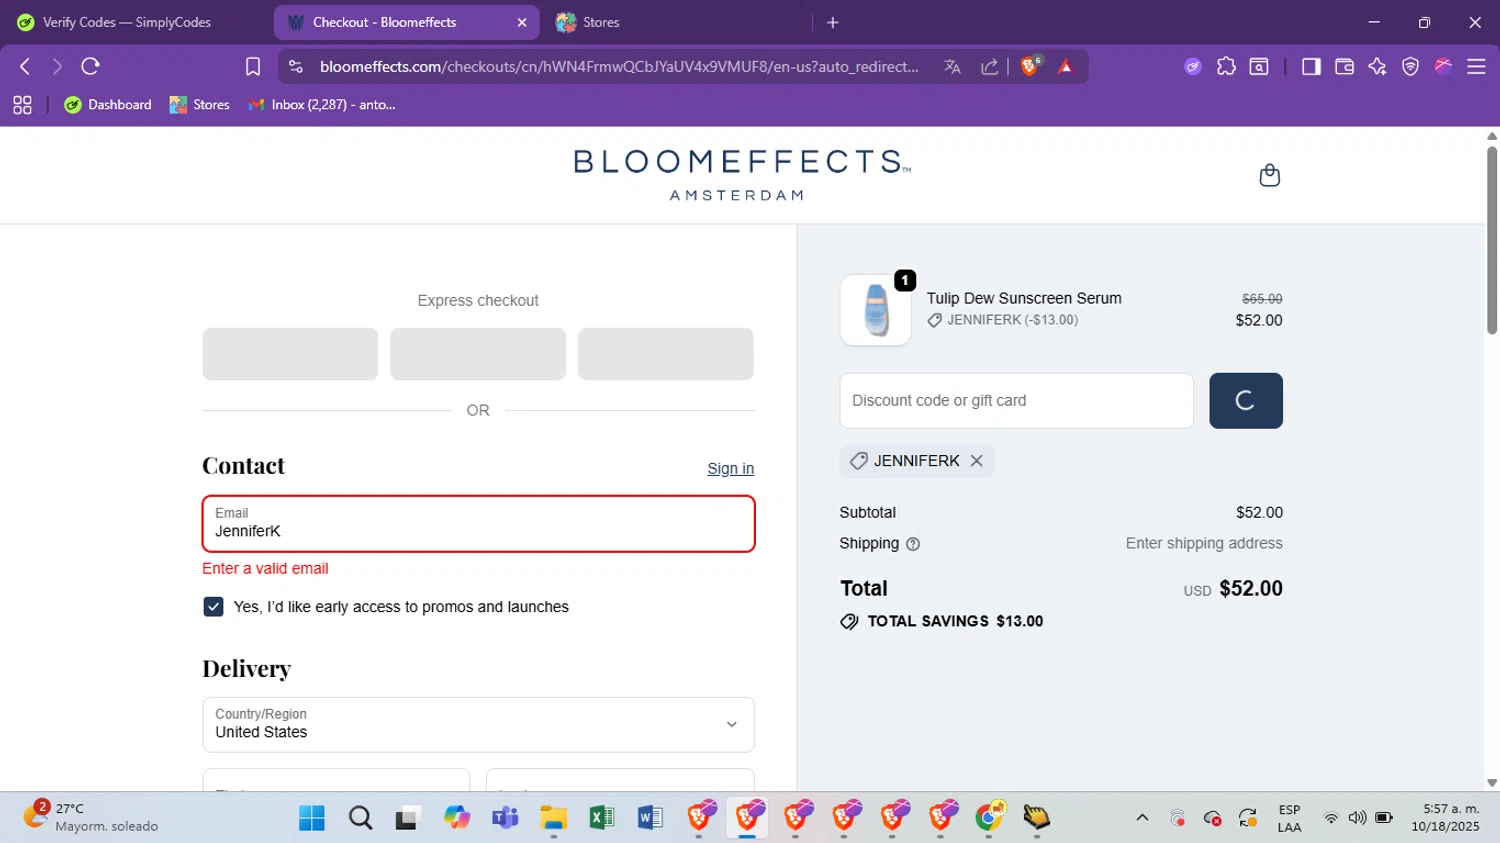Open File Explorer from the taskbar
This screenshot has width=1500, height=843.
553,818
